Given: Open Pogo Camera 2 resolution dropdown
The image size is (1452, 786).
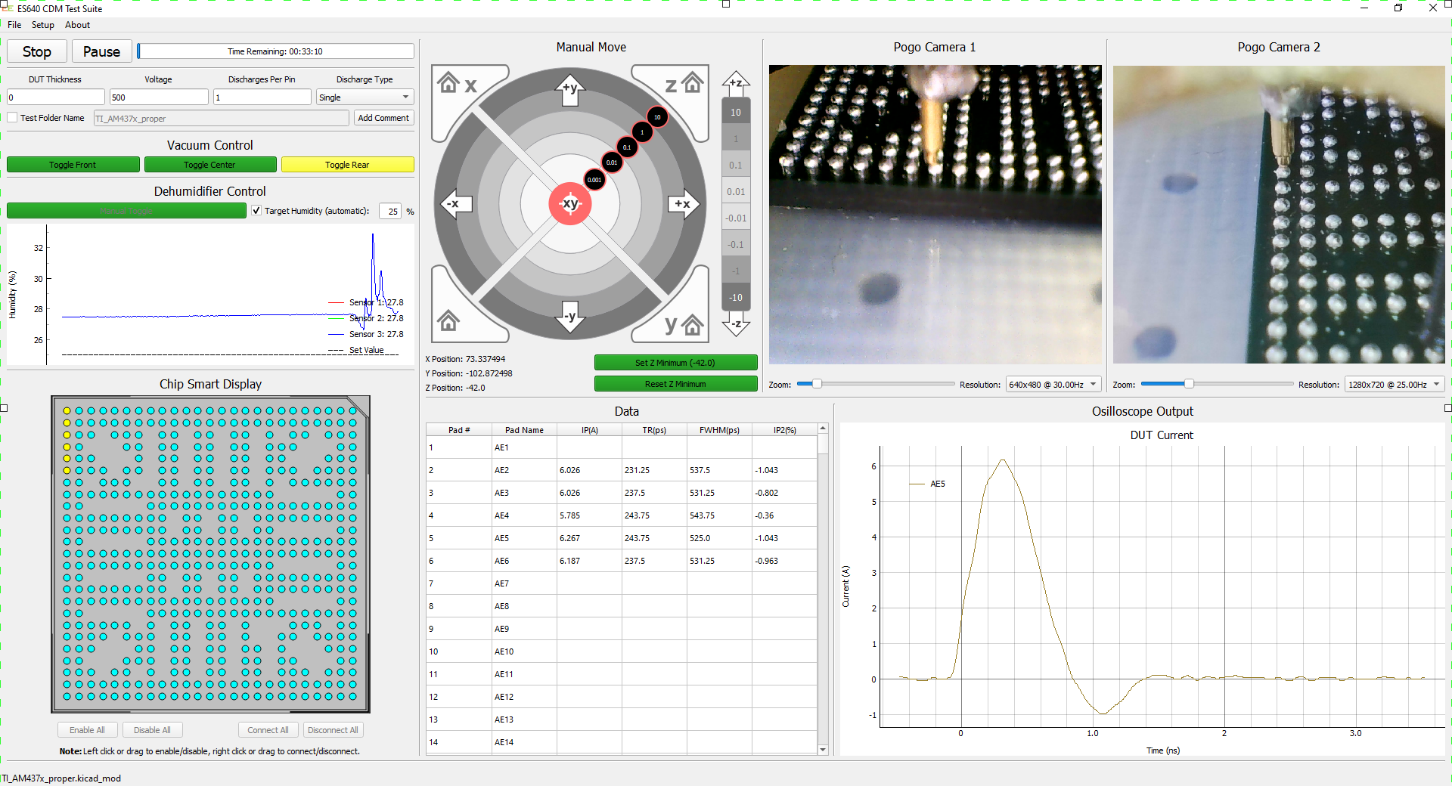Looking at the screenshot, I should [x=1395, y=384].
